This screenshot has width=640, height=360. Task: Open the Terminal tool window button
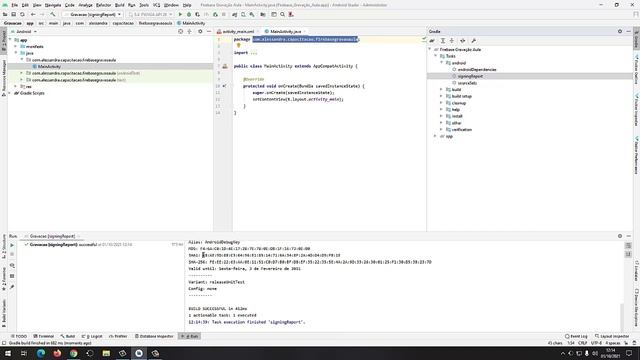click(x=44, y=336)
